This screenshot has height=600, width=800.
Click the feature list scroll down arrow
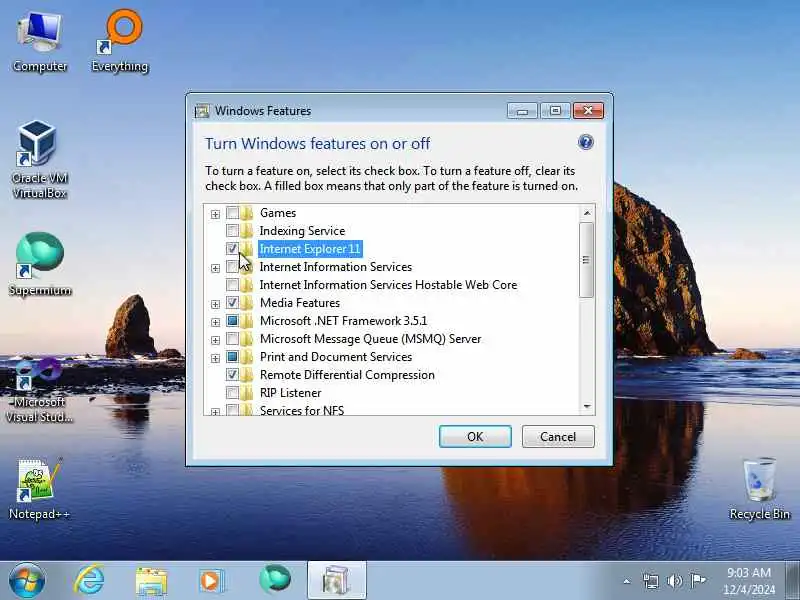[x=586, y=407]
